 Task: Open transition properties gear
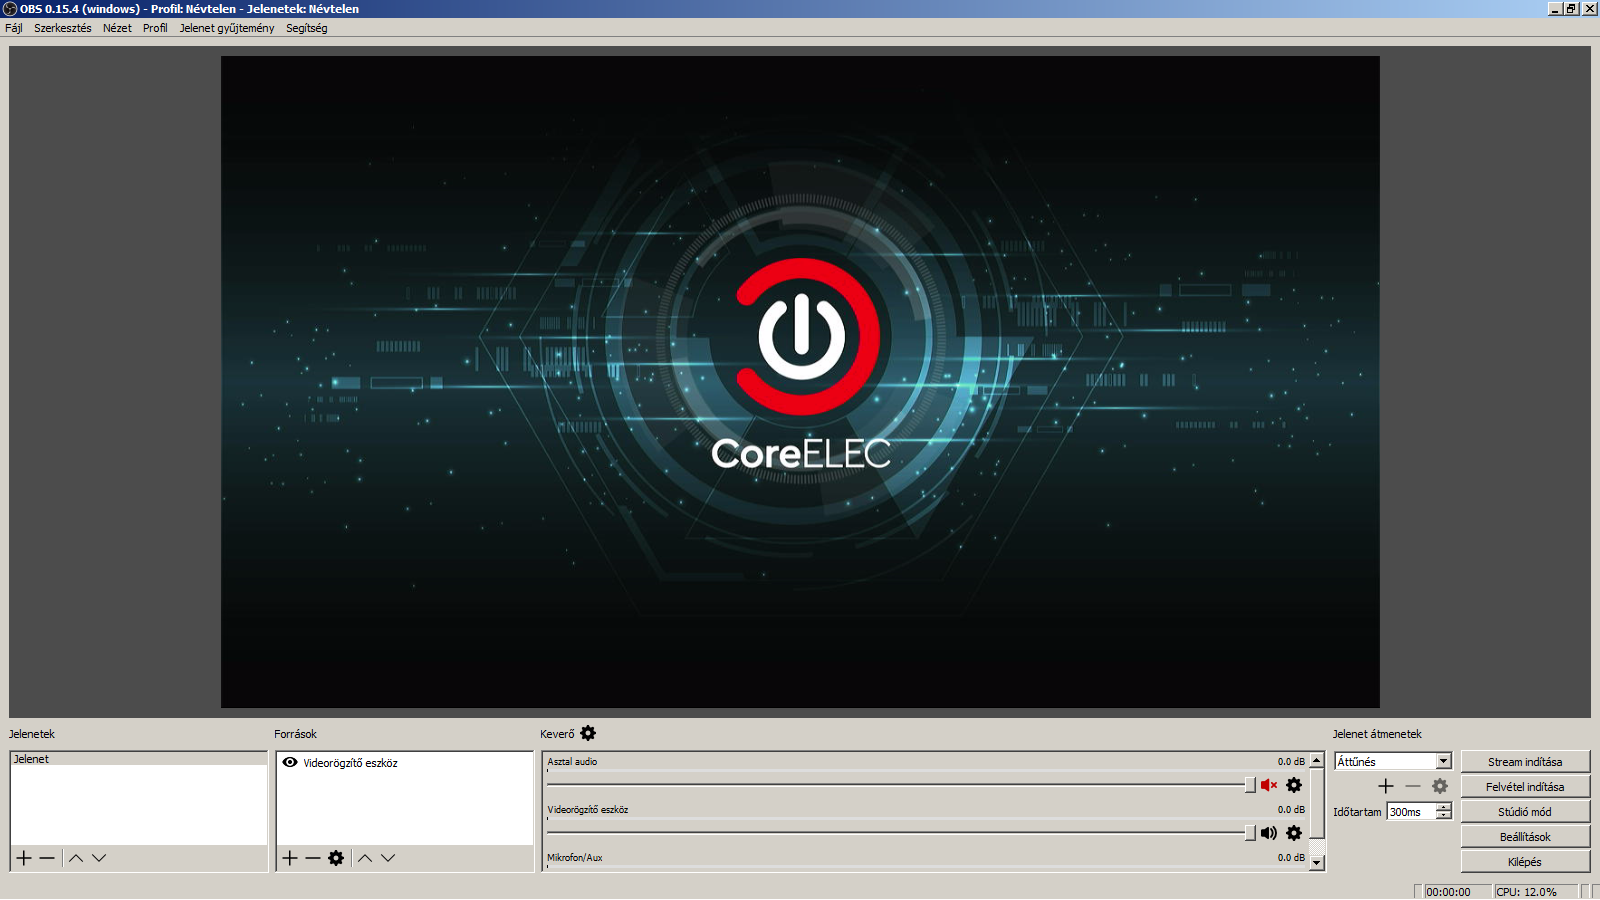coord(1440,786)
